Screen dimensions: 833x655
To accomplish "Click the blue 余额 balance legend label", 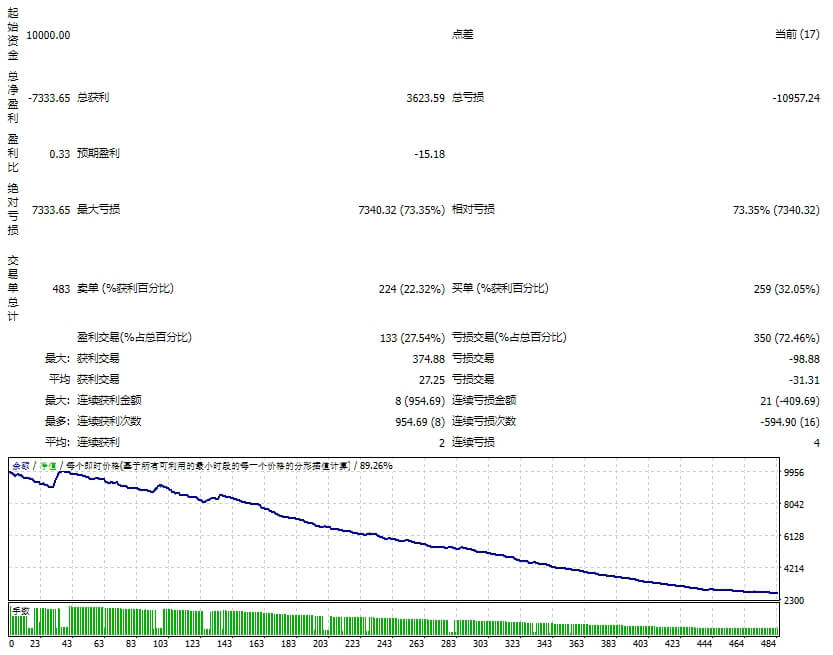I will pyautogui.click(x=20, y=465).
